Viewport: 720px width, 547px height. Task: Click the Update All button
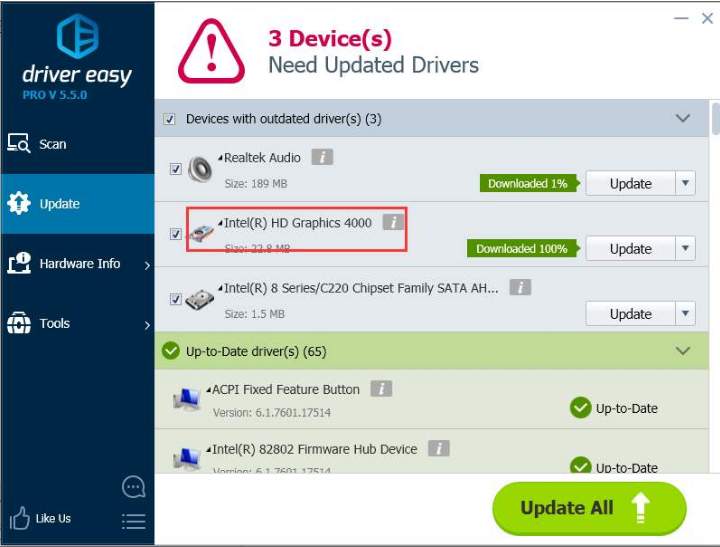[x=589, y=508]
